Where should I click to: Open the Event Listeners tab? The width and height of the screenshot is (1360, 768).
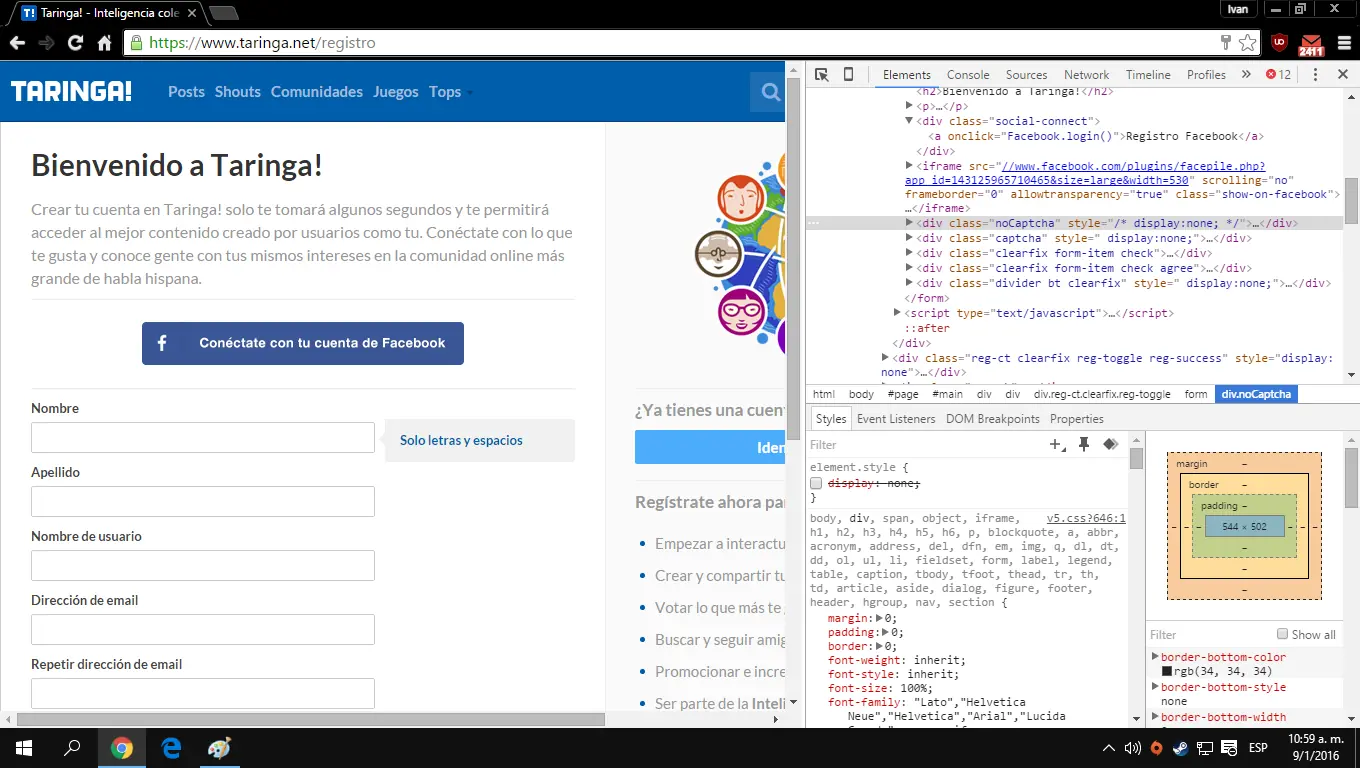[x=896, y=419]
